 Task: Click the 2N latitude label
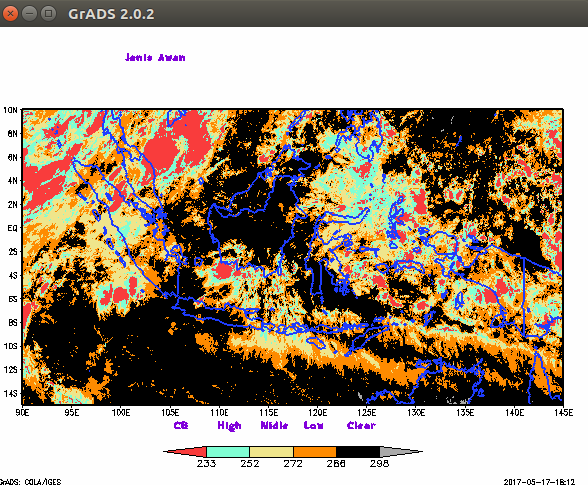12,204
